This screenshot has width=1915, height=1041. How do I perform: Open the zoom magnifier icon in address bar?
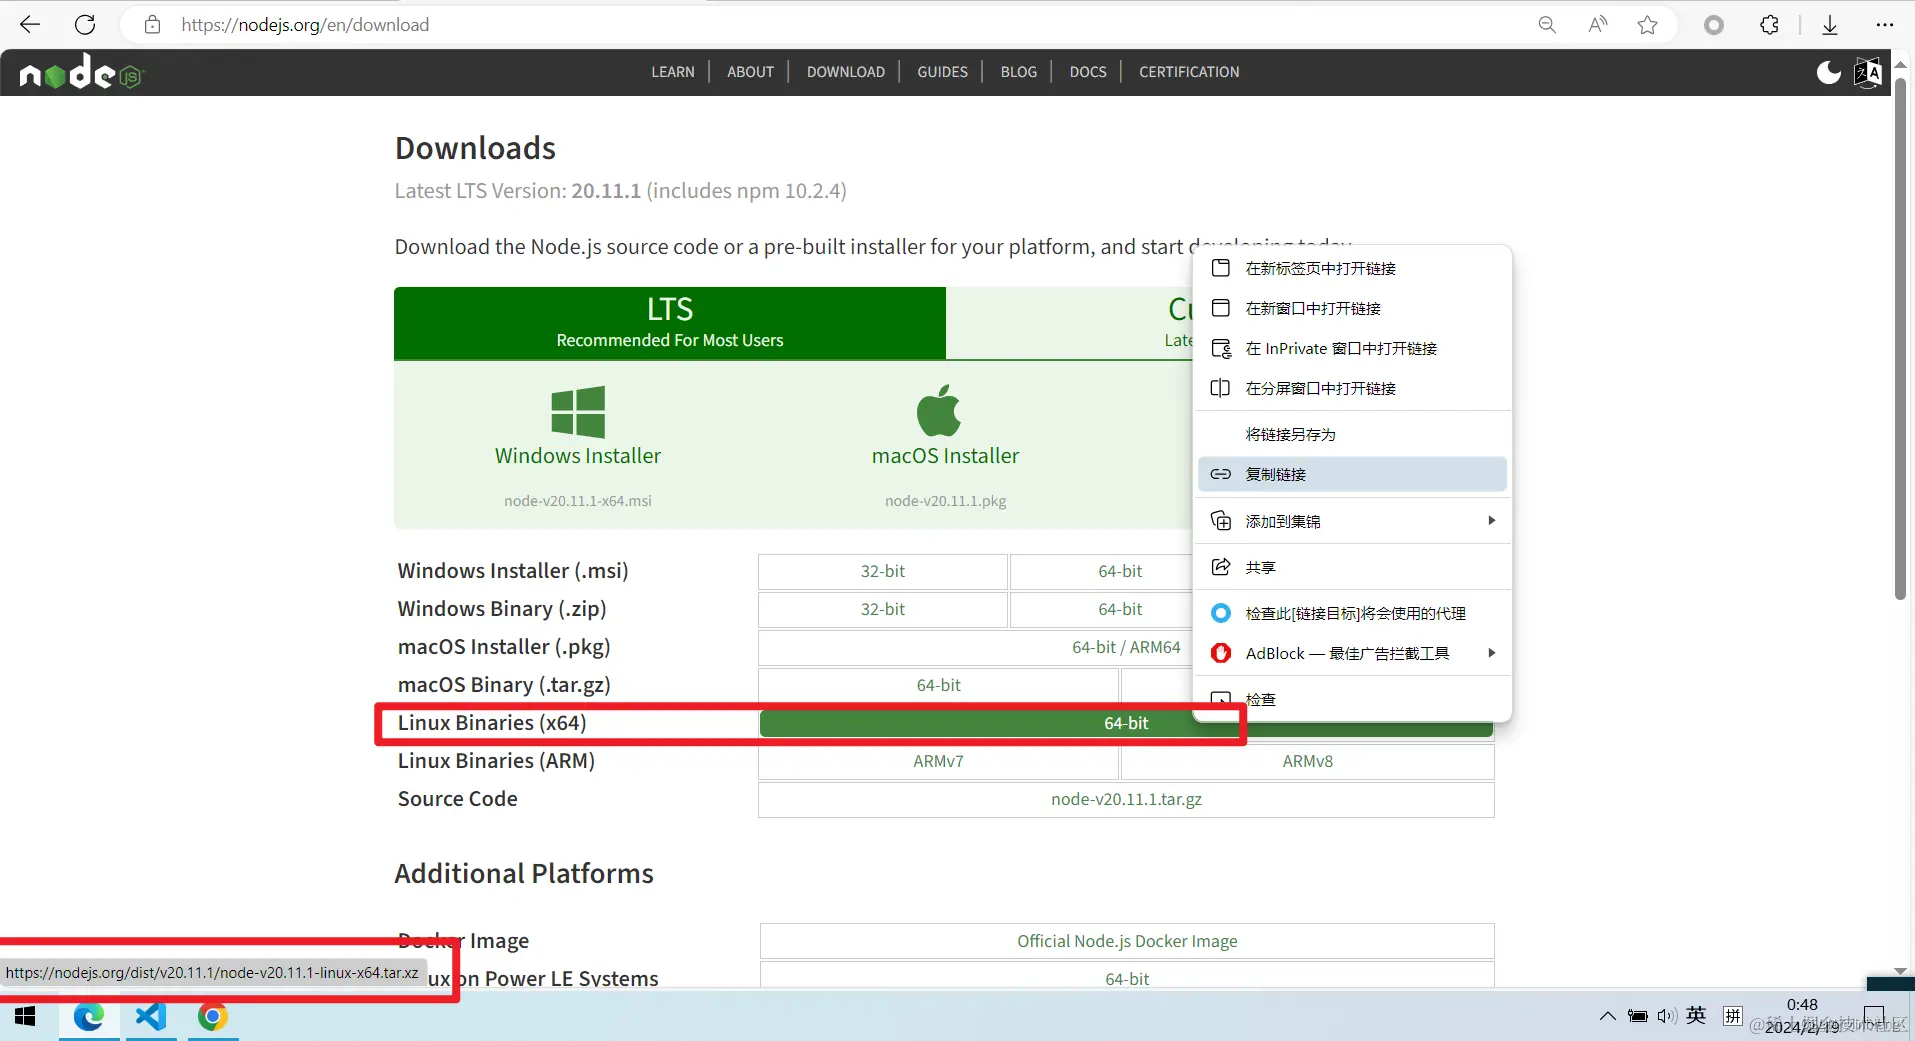tap(1547, 25)
